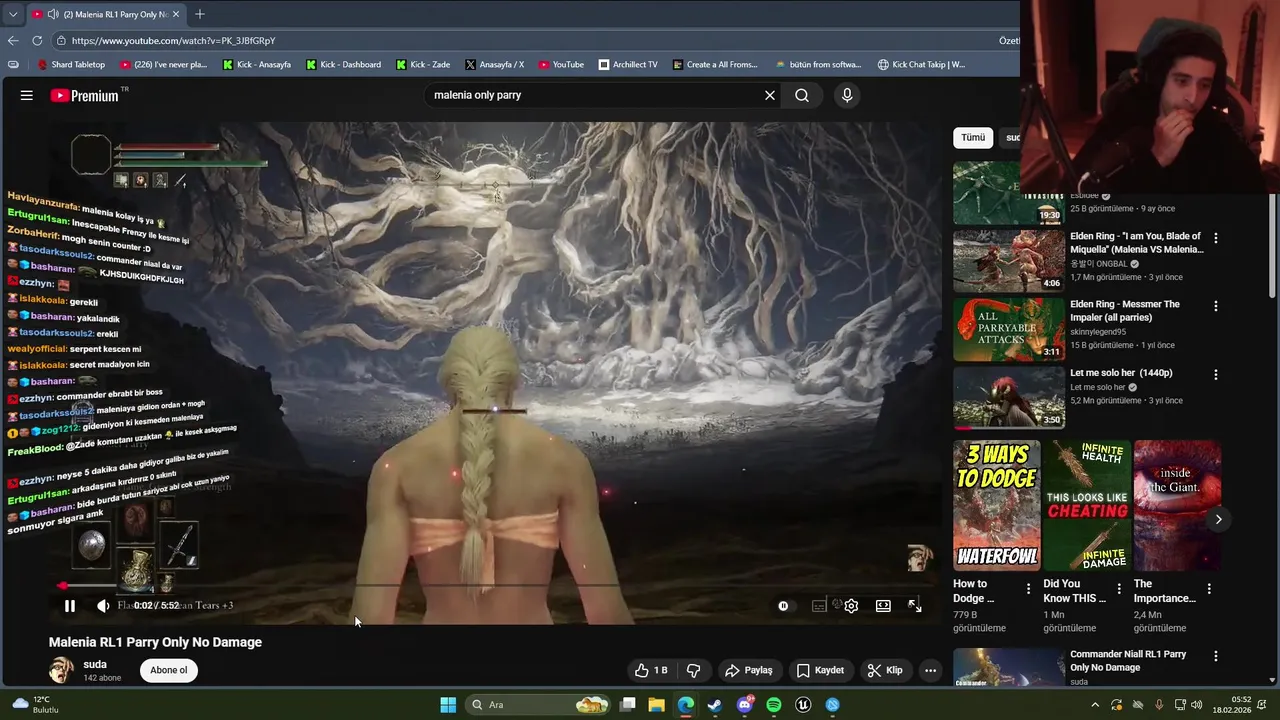The width and height of the screenshot is (1280, 720).
Task: Share the video via Paylaş
Action: 748,670
